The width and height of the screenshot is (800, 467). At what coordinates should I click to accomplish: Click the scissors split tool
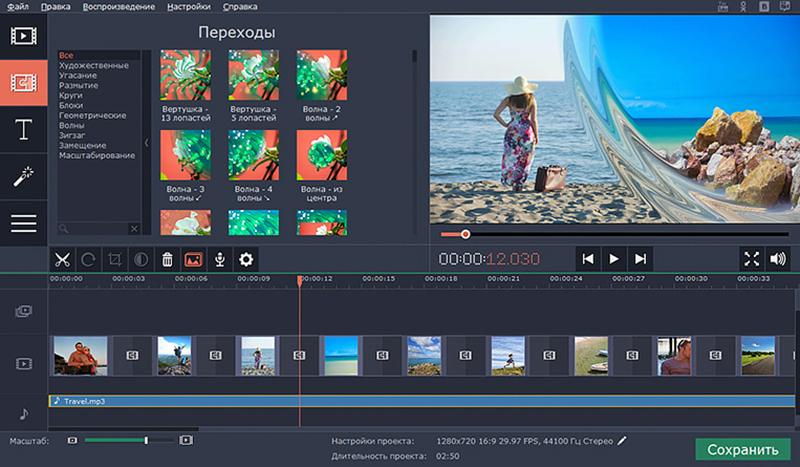[62, 259]
